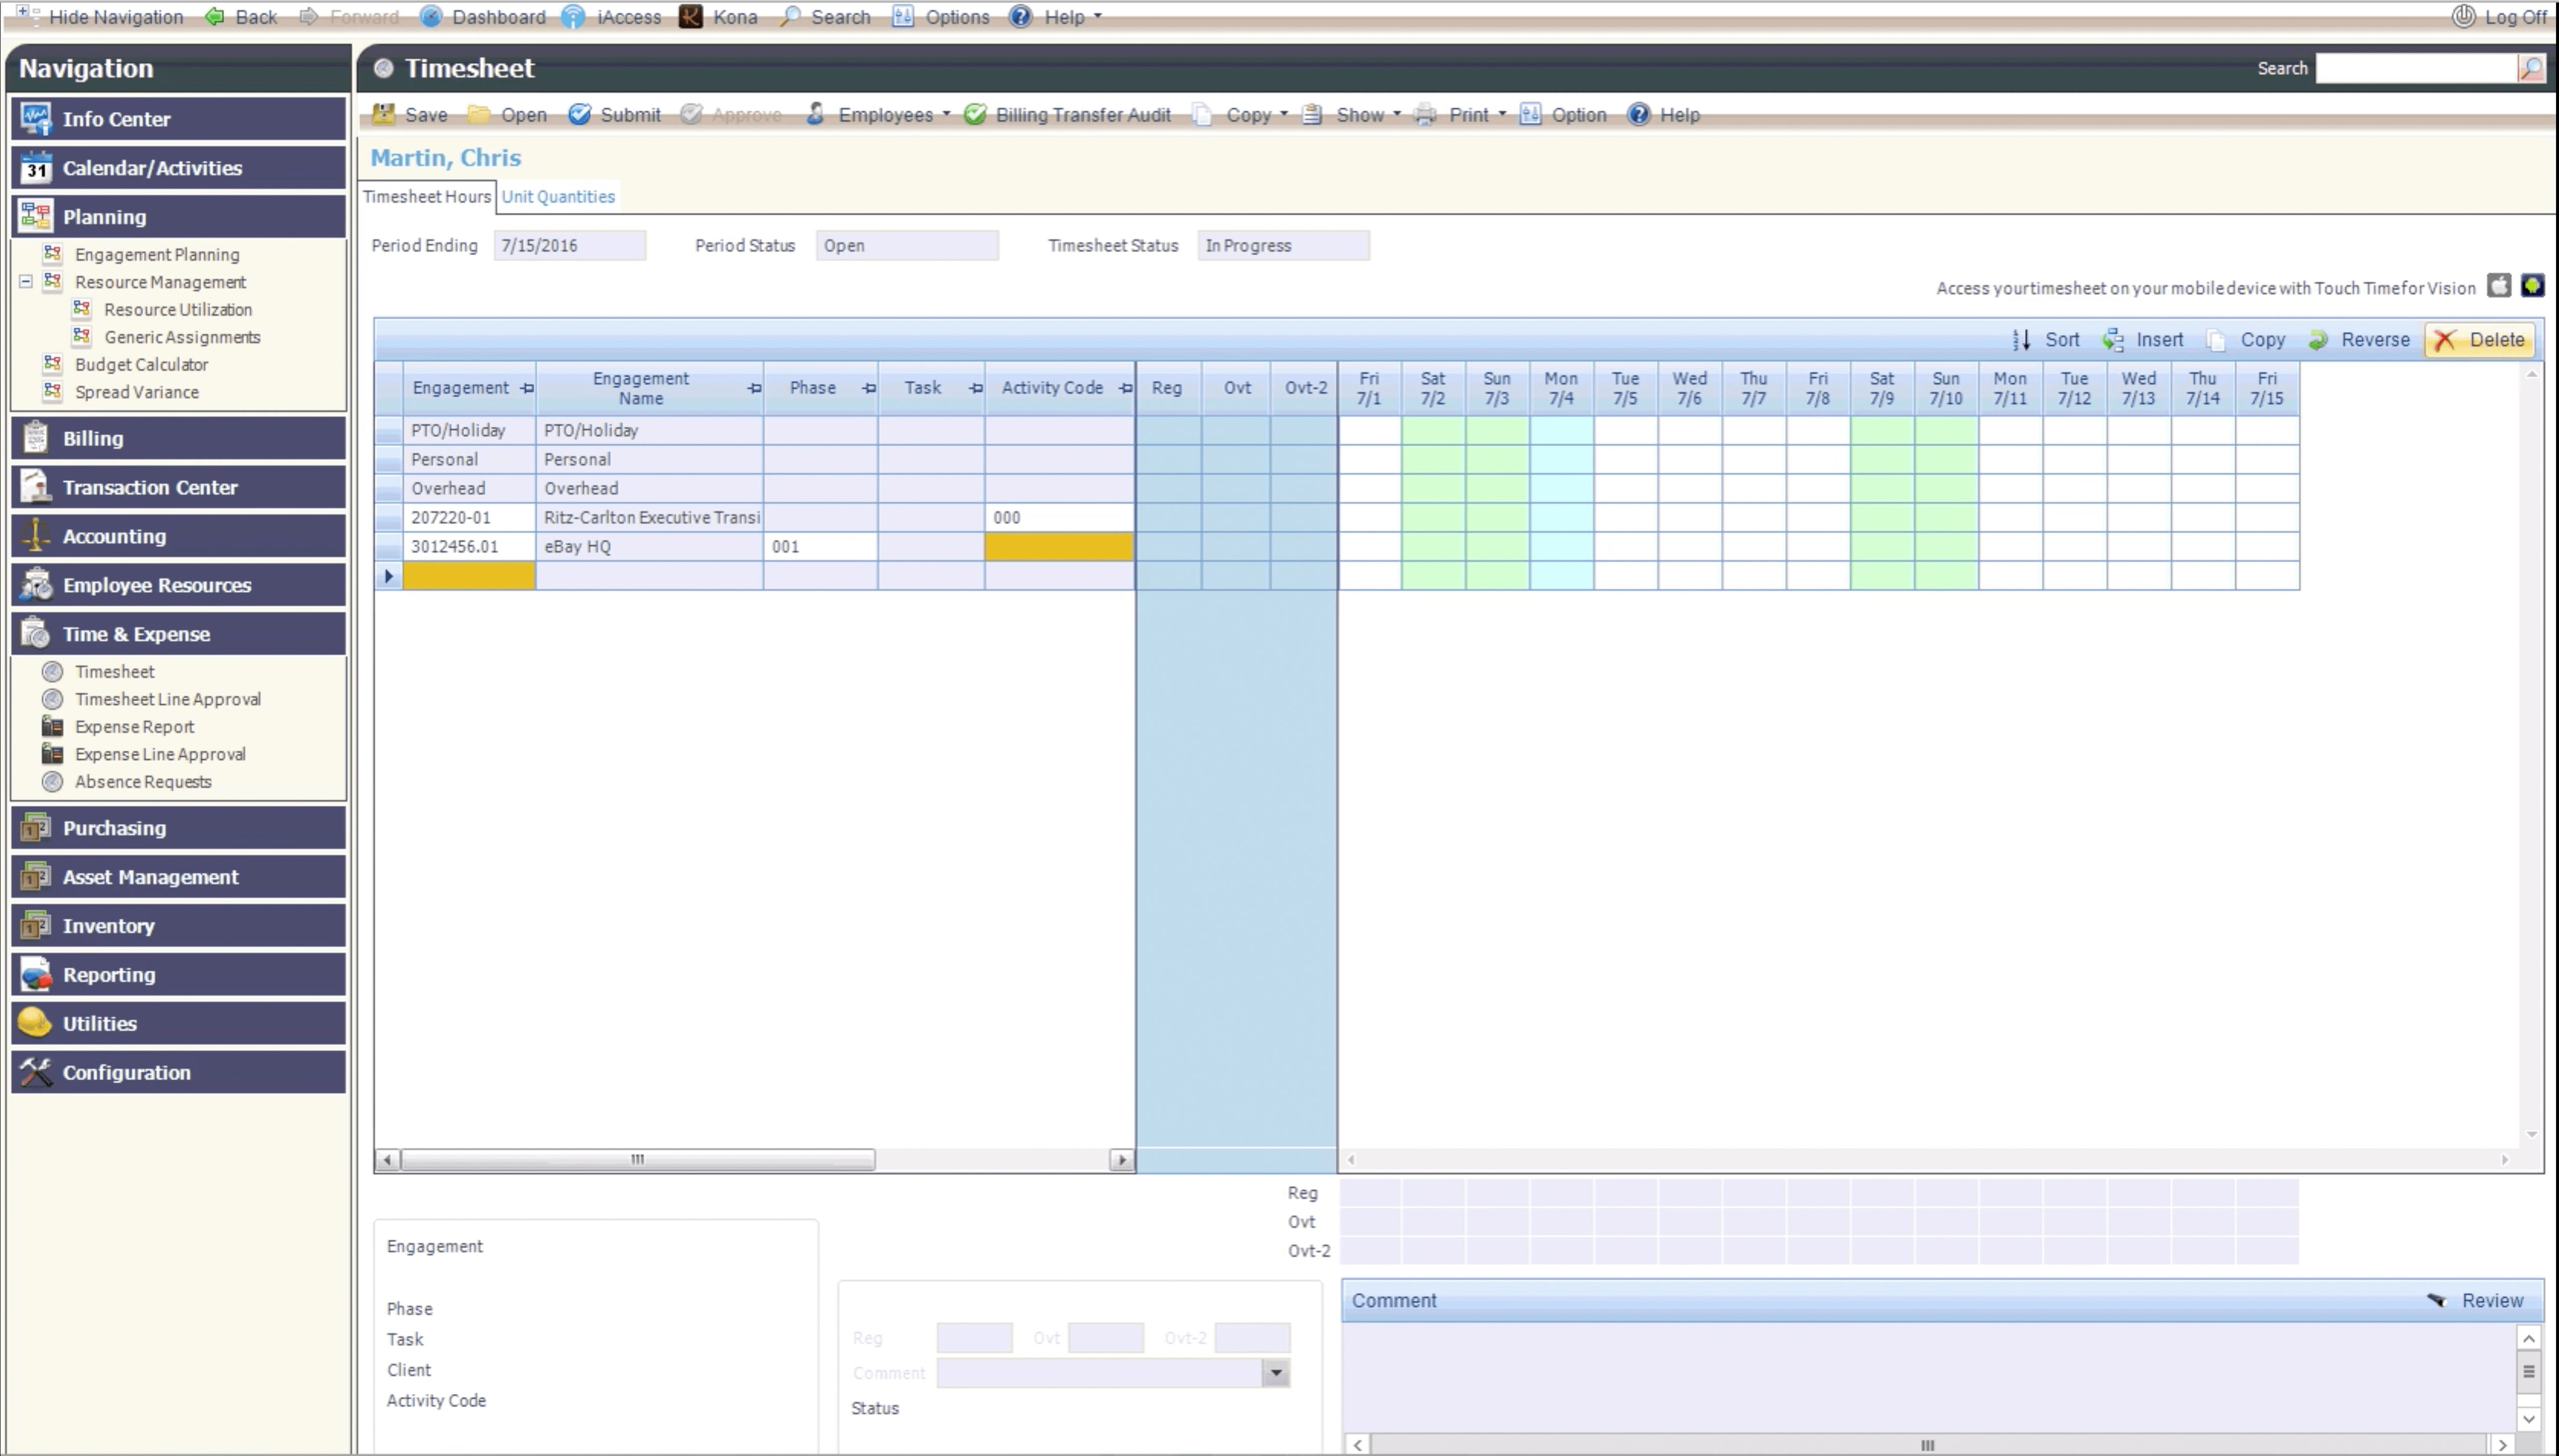Open the Billing navigation section
This screenshot has width=2559, height=1456.
179,438
